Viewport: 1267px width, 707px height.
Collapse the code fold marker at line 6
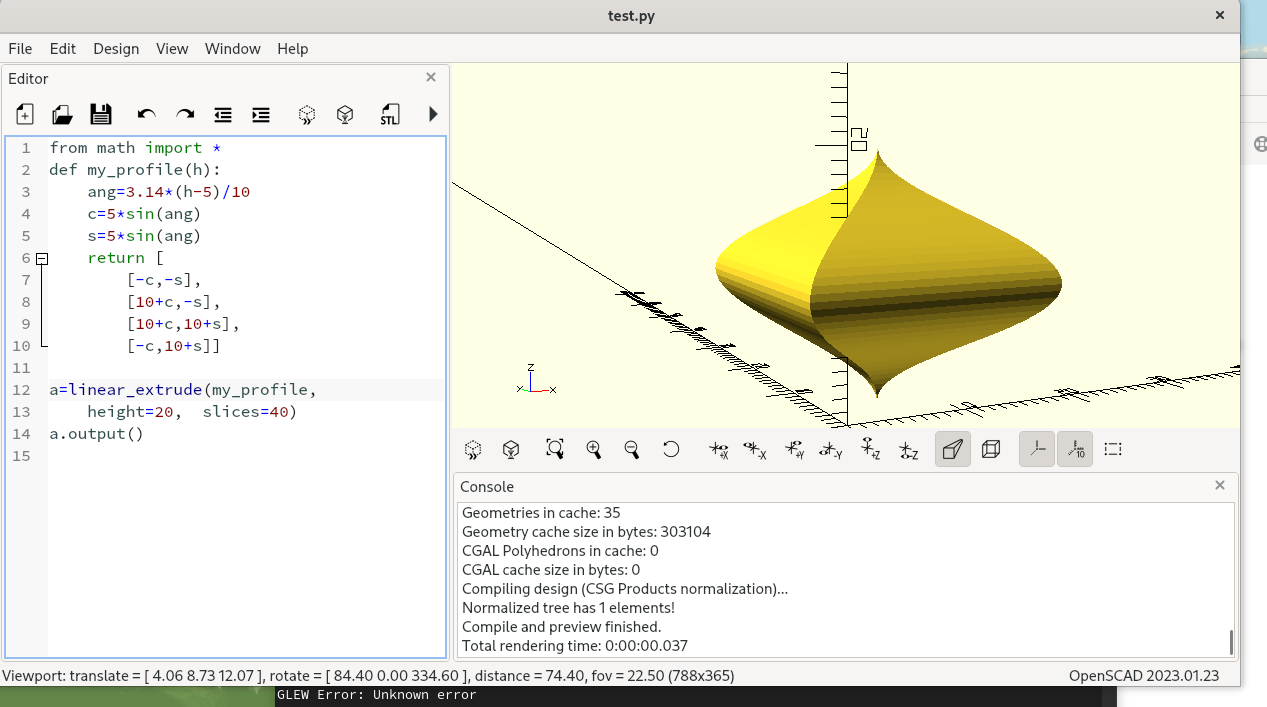tap(42, 259)
